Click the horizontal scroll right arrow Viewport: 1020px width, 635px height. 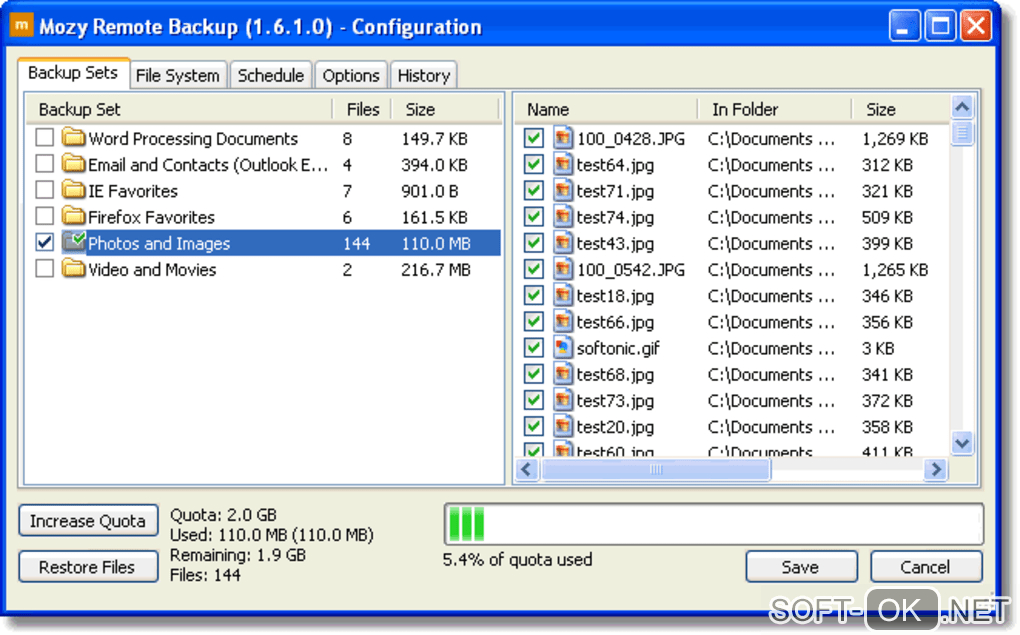click(x=935, y=469)
